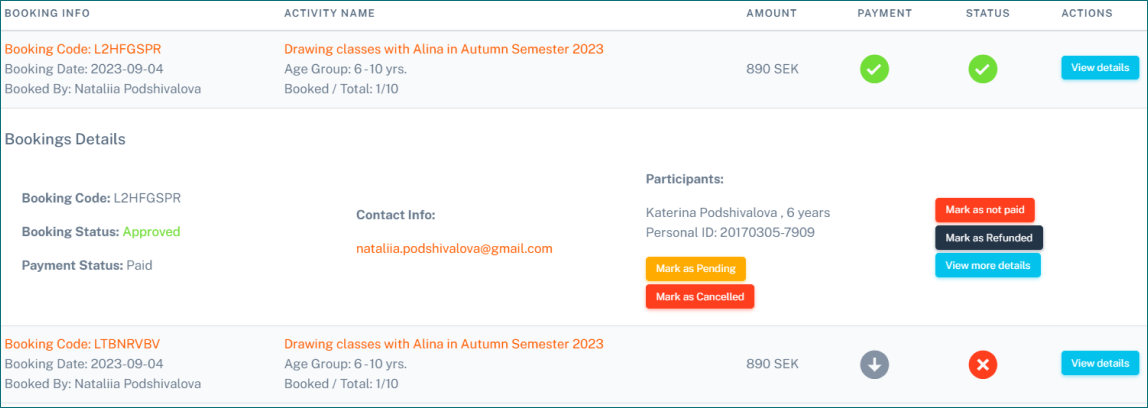Open View more details
Image resolution: width=1148 pixels, height=408 pixels.
coord(987,265)
